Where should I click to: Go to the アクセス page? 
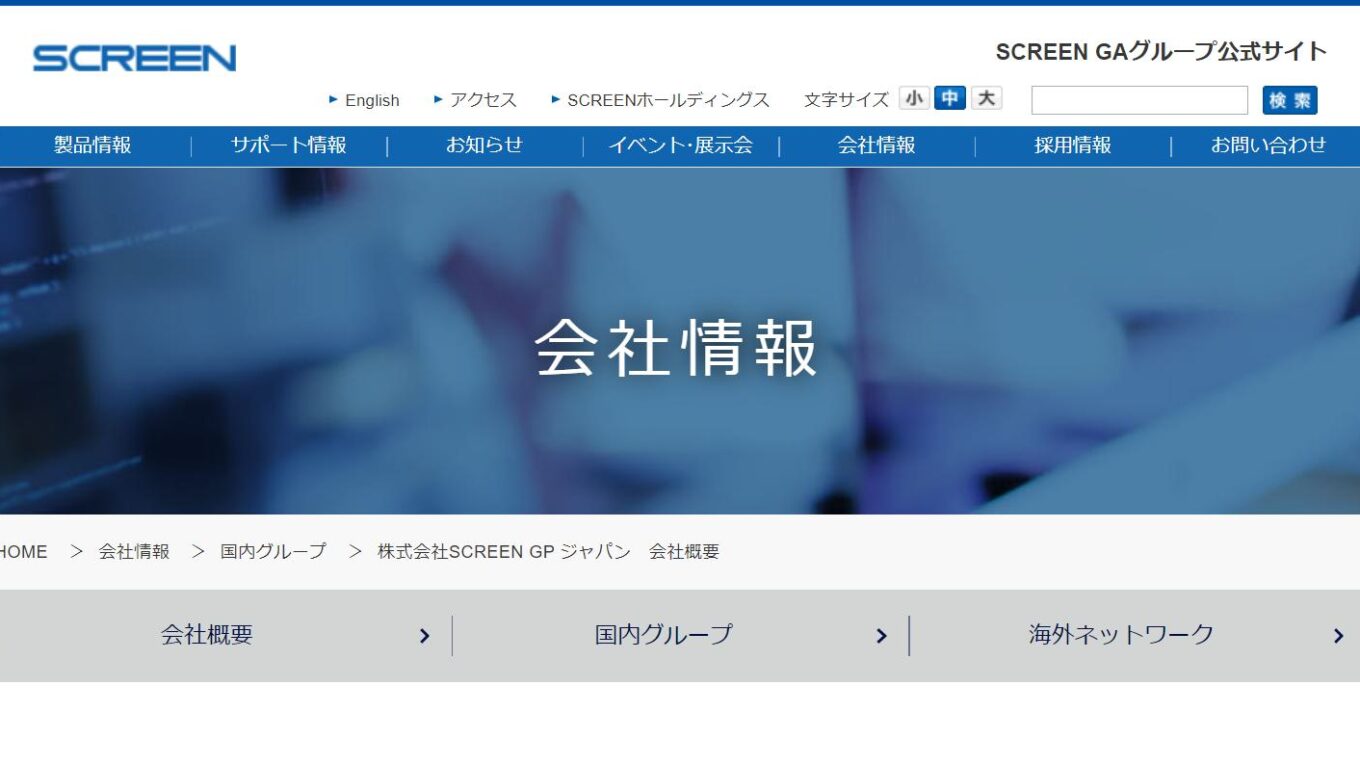pyautogui.click(x=481, y=99)
